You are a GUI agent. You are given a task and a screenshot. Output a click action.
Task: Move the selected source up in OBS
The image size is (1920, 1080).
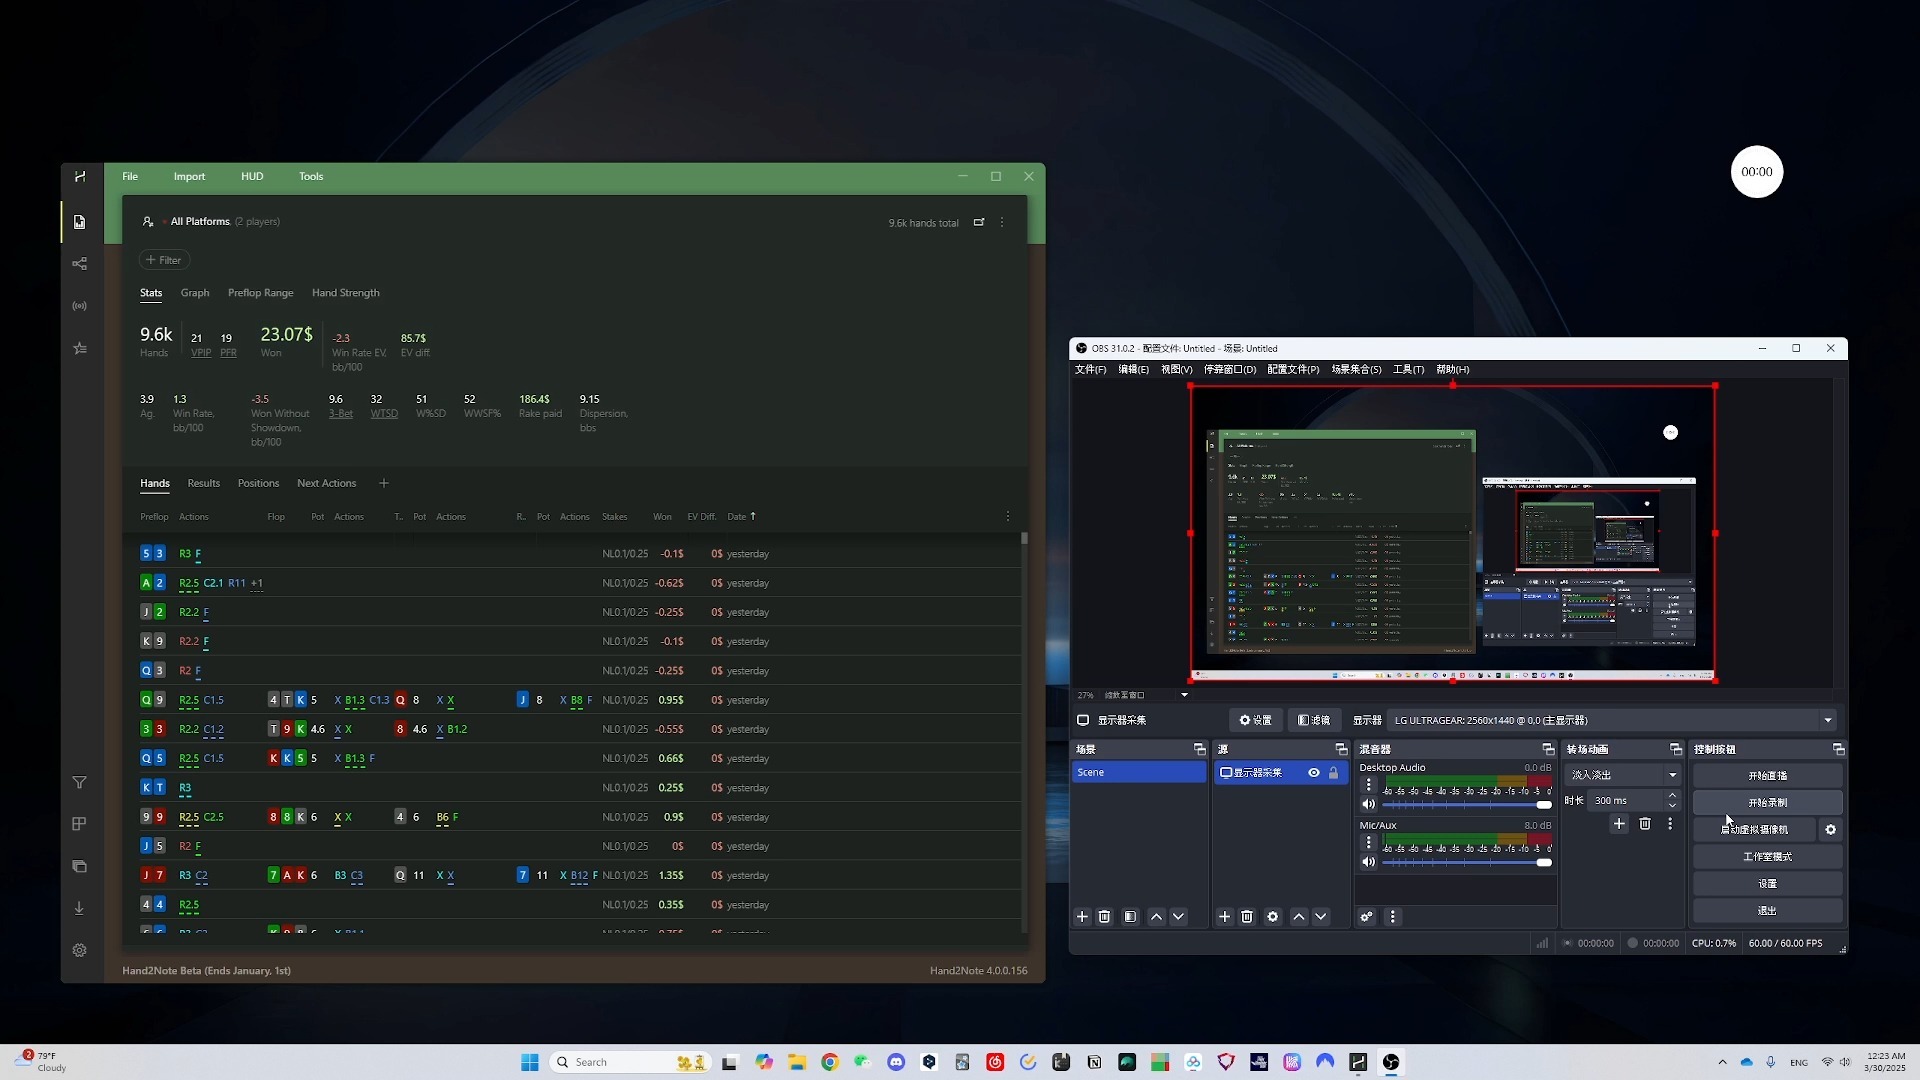pos(1299,916)
